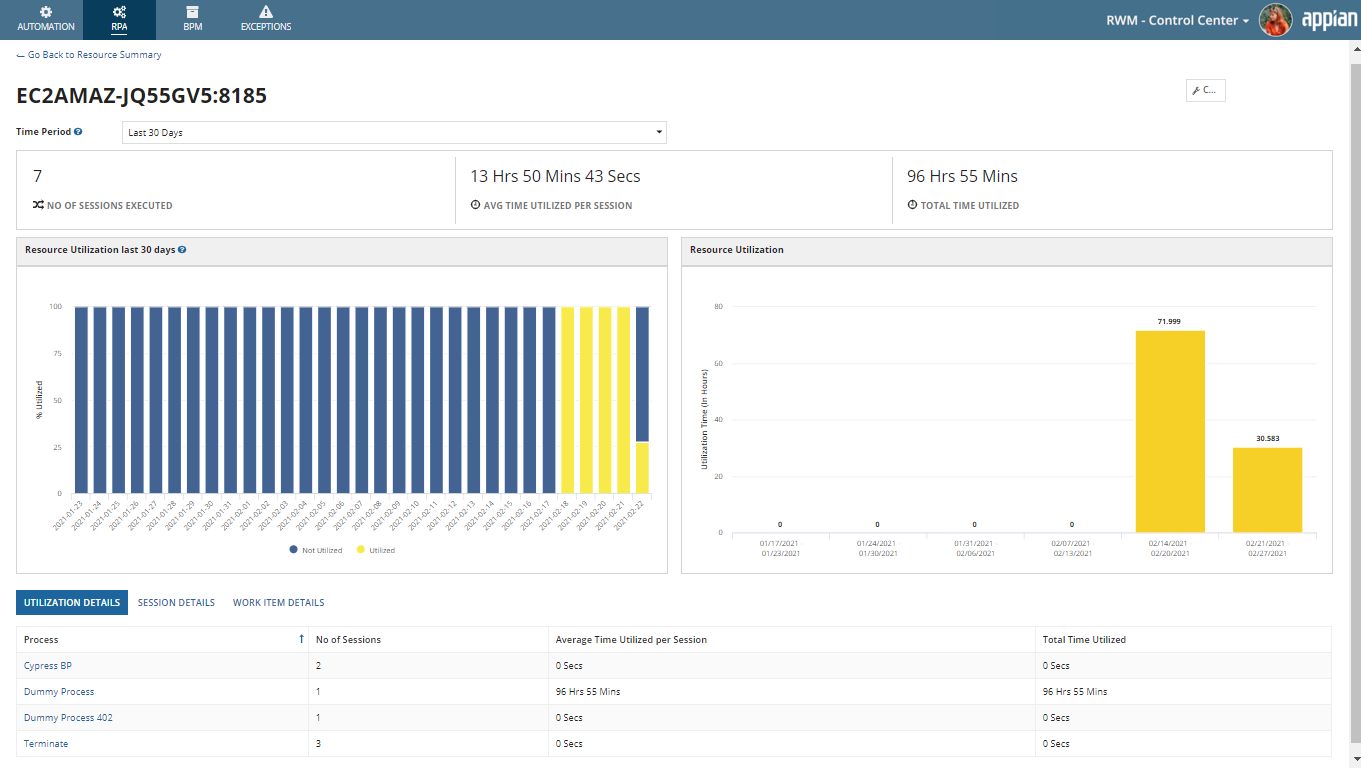This screenshot has height=768, width=1361.
Task: Open the Terminate process link
Action: (46, 743)
